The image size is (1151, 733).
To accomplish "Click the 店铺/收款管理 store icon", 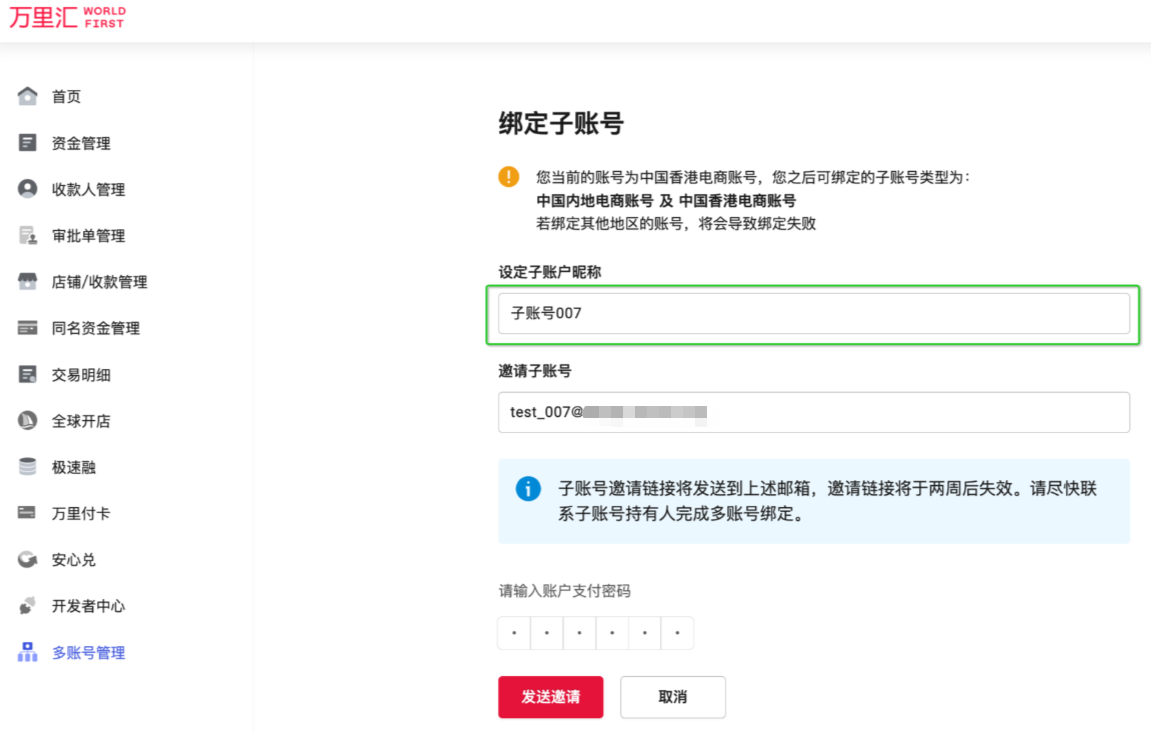I will coord(28,282).
